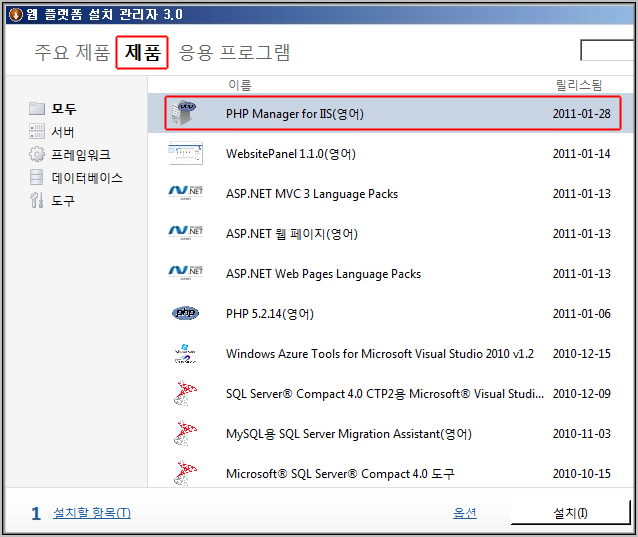
Task: Sort by the 이름 column header
Action: [x=240, y=85]
